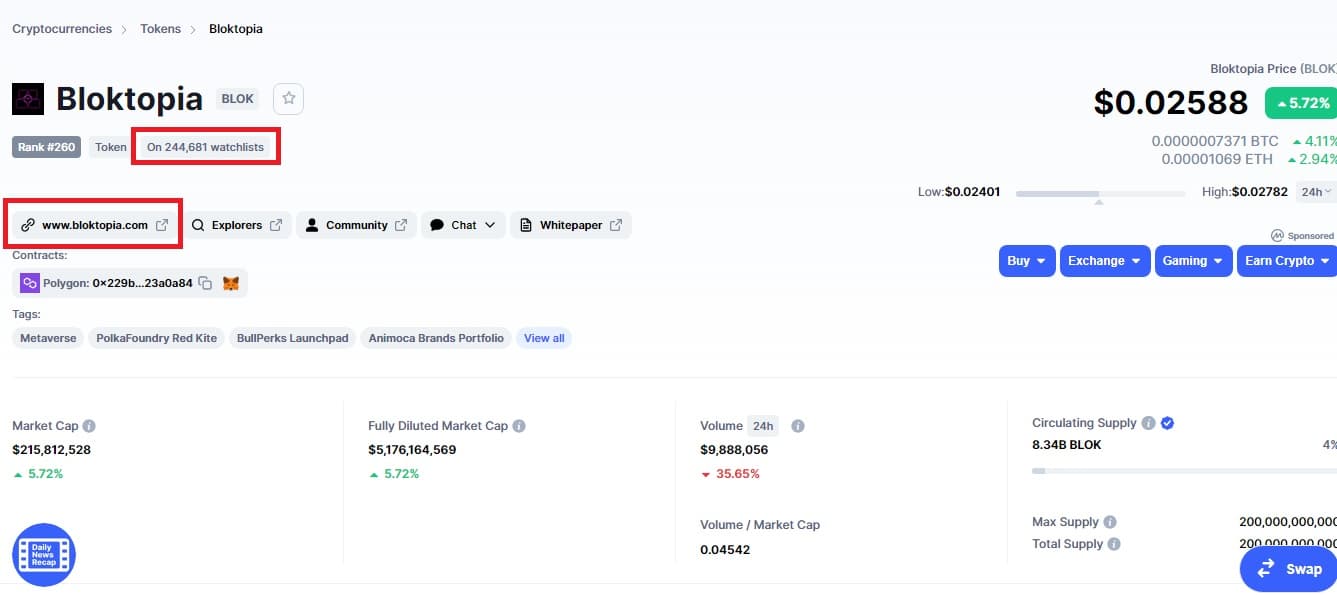This screenshot has width=1337, height=595.
Task: Click the $0.02588 price value
Action: pyautogui.click(x=1171, y=102)
